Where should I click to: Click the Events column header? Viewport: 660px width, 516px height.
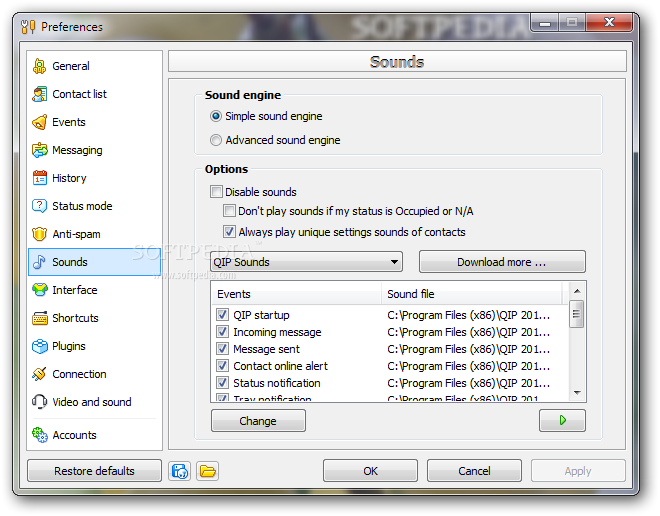[297, 294]
